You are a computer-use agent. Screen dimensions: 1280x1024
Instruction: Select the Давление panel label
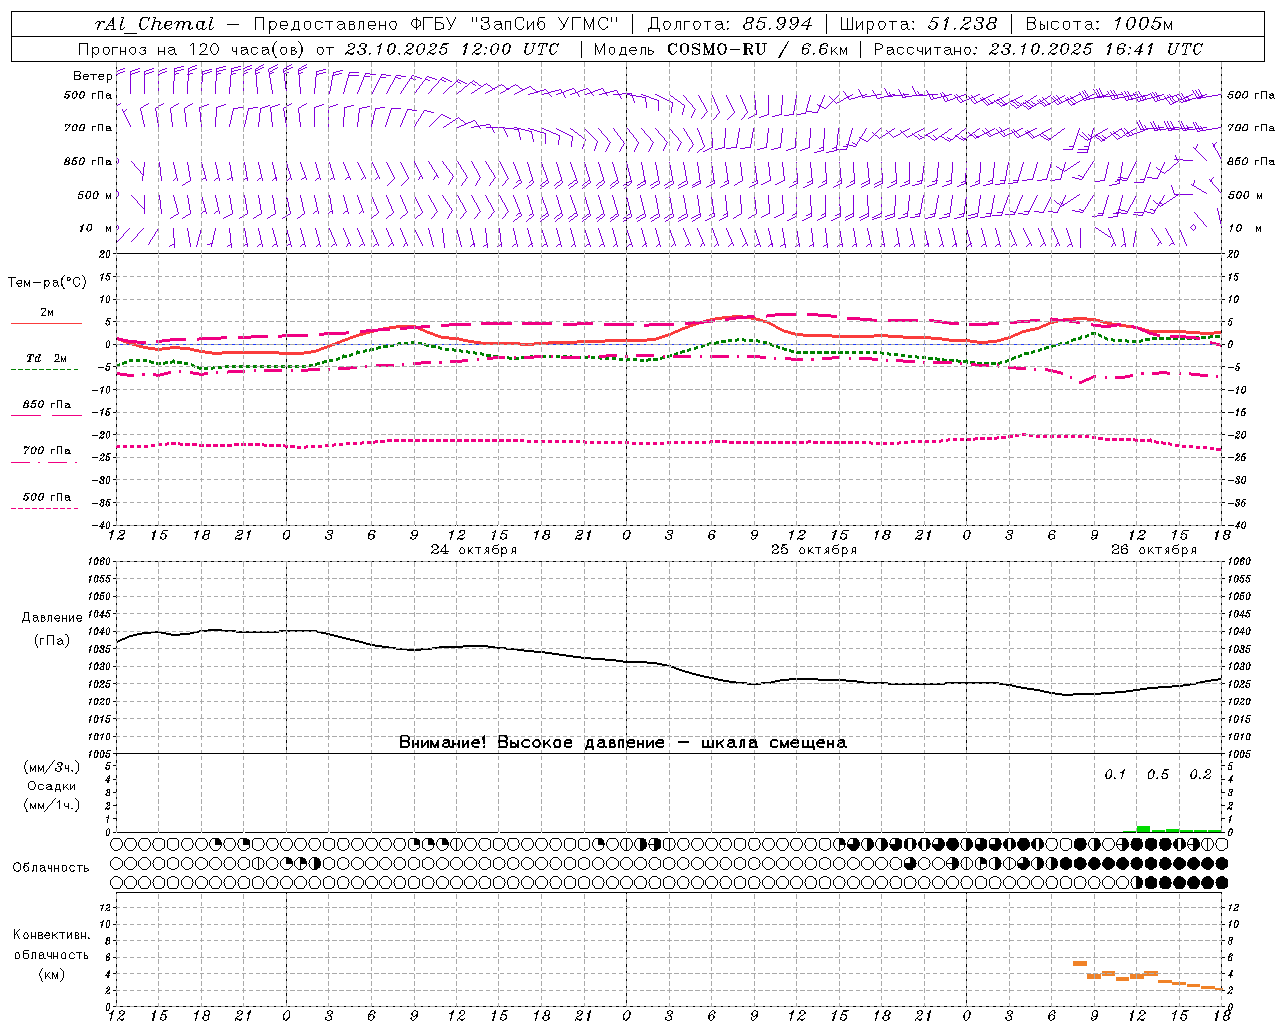coord(52,618)
